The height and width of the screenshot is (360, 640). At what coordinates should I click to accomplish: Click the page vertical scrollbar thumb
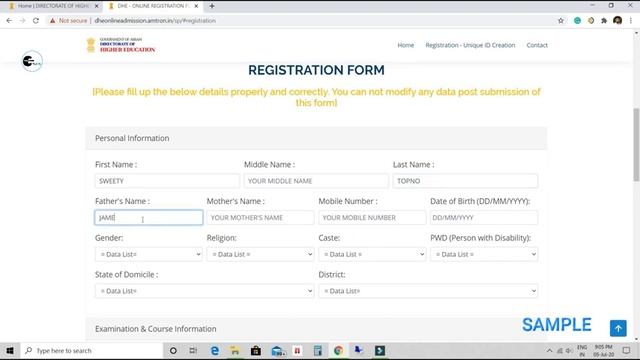pos(636,144)
